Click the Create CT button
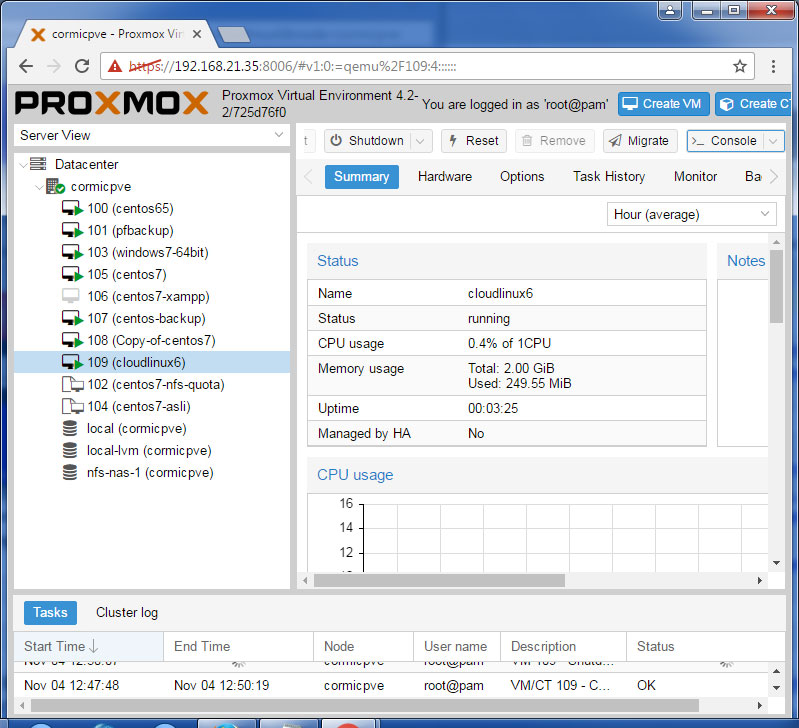Screen dimensions: 799x728 [753, 104]
